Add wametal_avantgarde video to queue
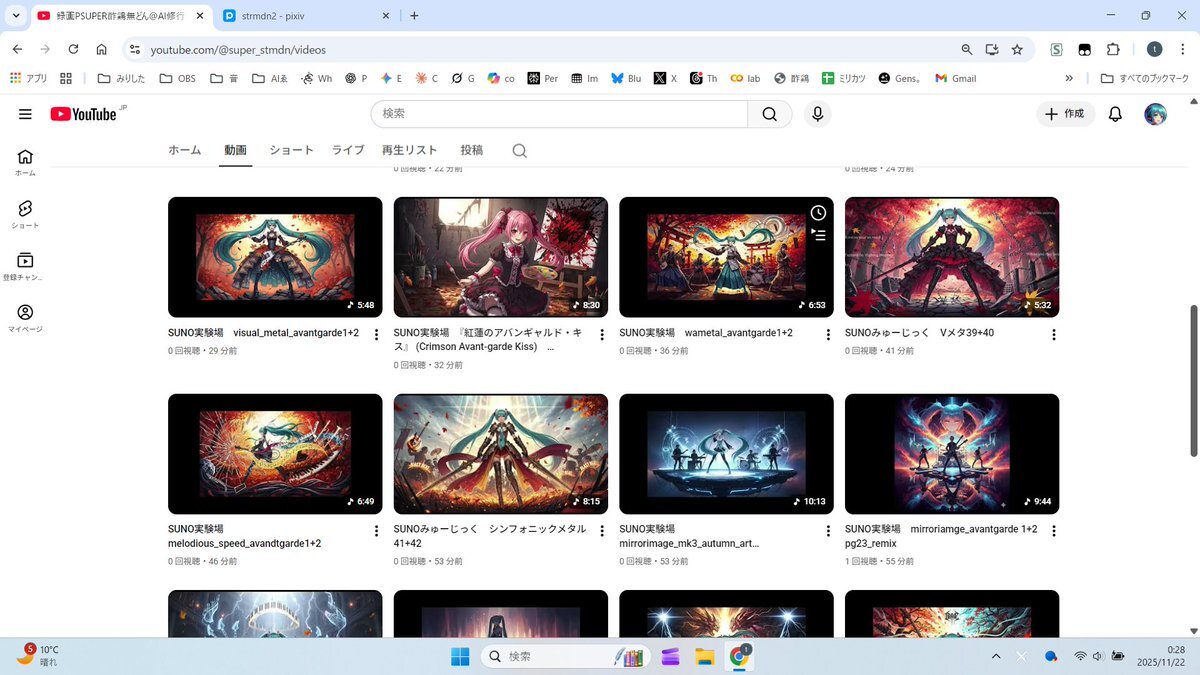The height and width of the screenshot is (675, 1200). [818, 236]
